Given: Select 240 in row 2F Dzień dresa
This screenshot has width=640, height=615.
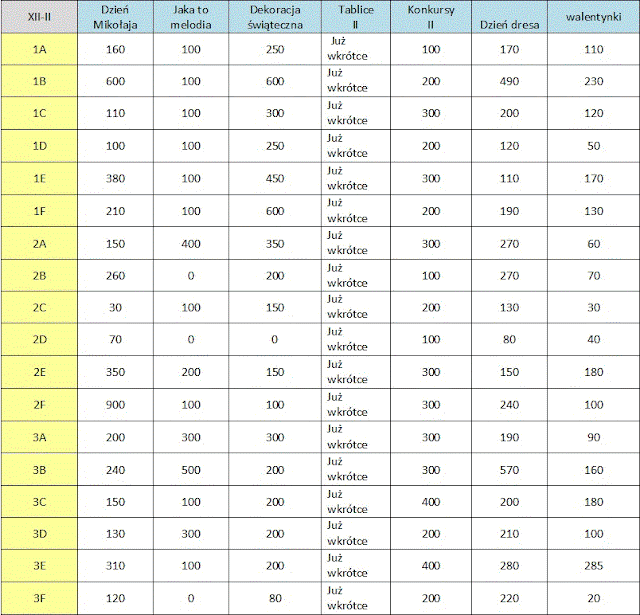Looking at the screenshot, I should point(509,405).
